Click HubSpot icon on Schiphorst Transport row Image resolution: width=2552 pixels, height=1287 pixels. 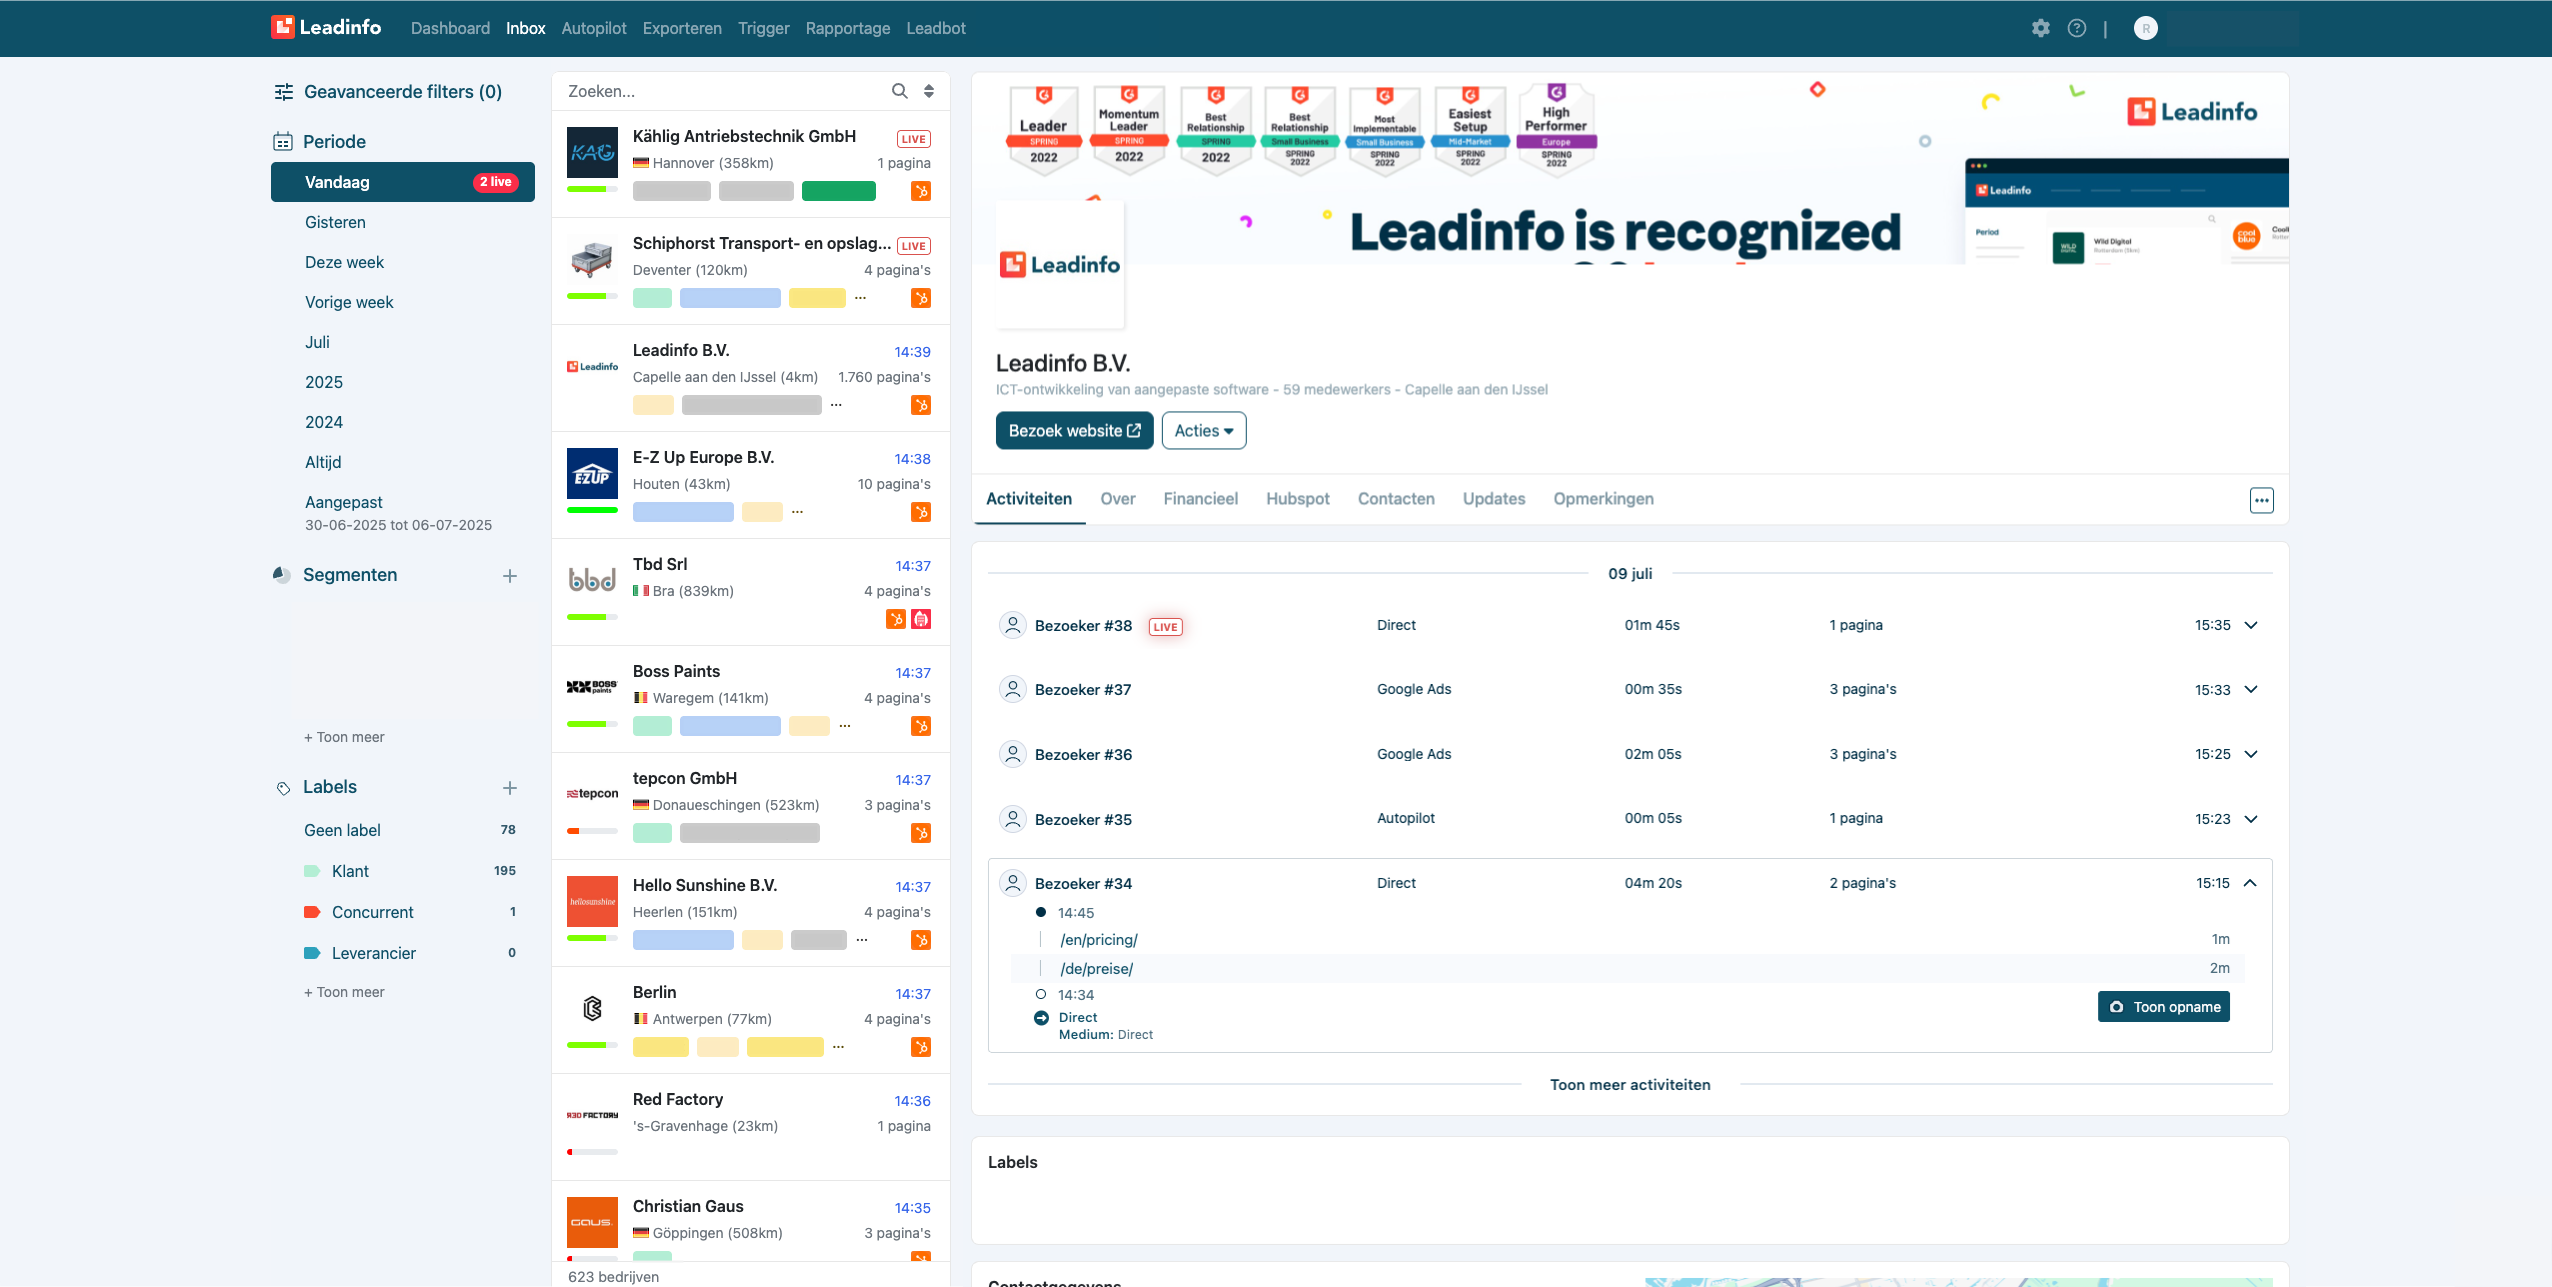pos(921,298)
